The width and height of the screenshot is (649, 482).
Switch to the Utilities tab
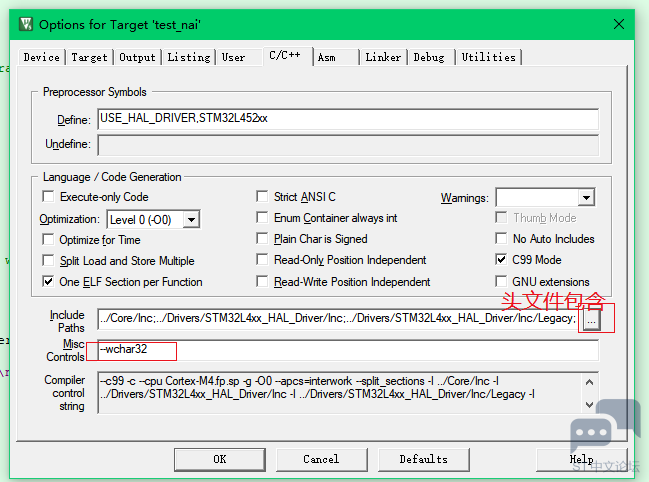click(489, 57)
